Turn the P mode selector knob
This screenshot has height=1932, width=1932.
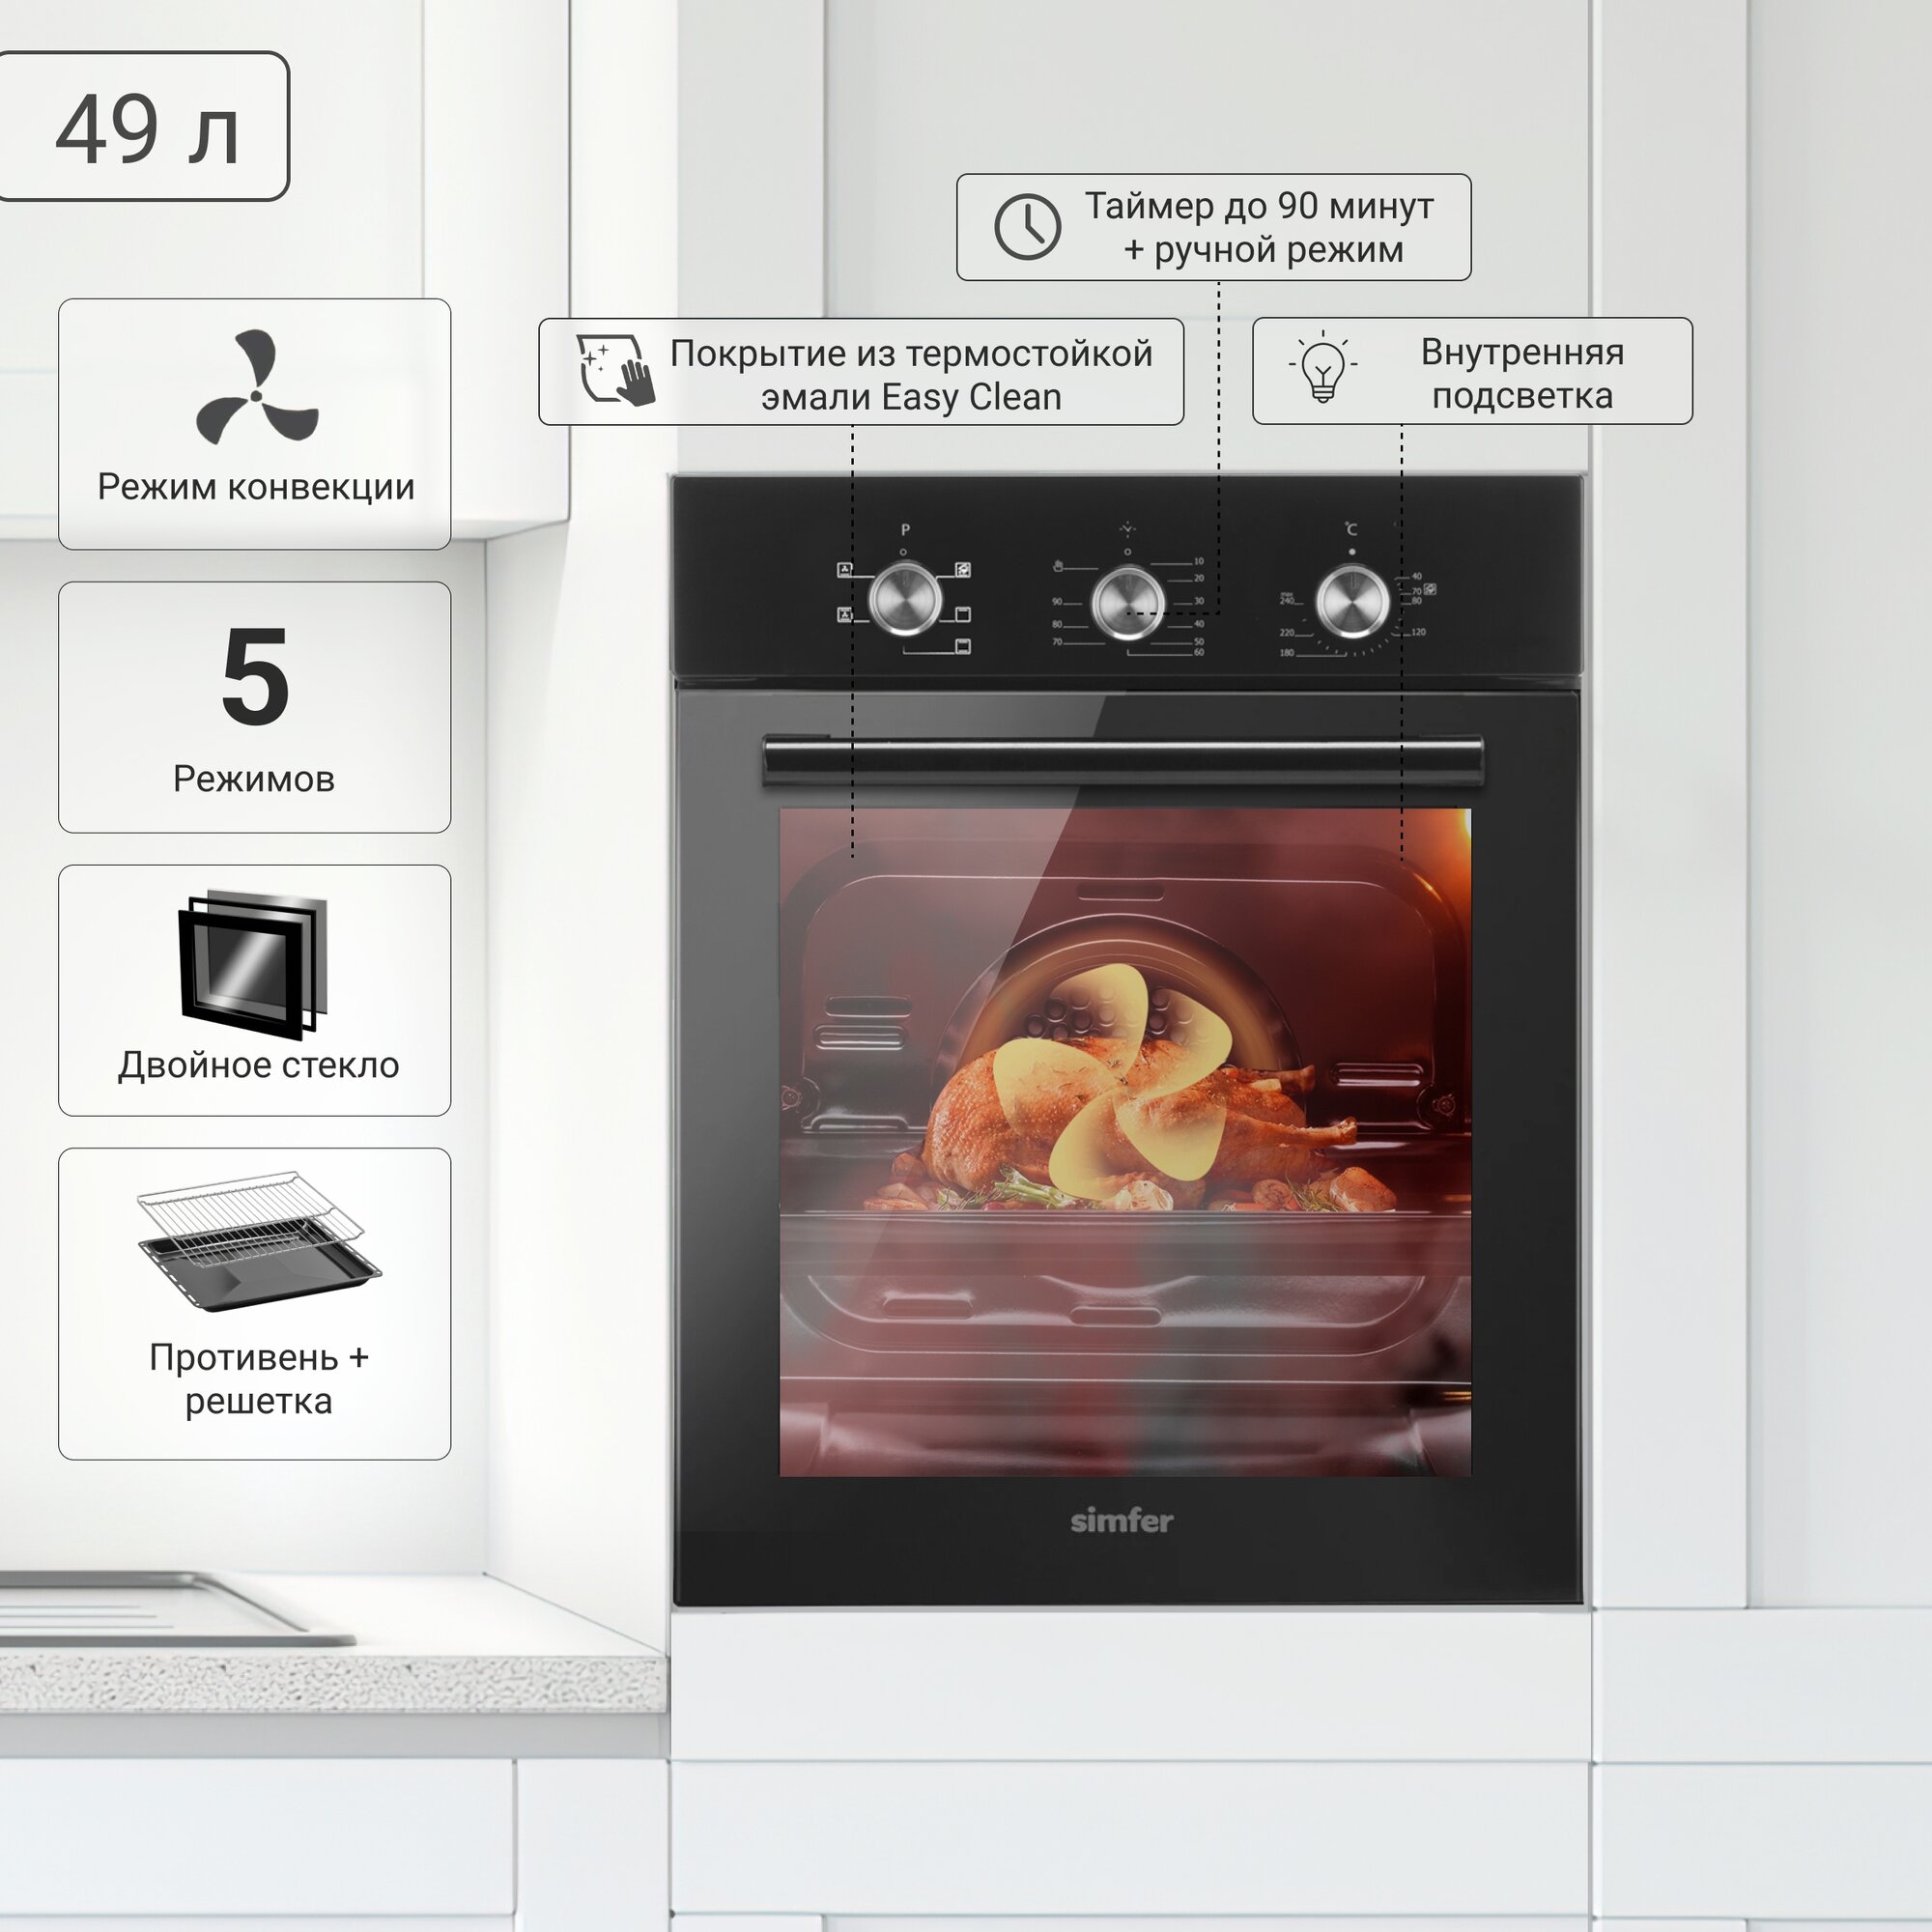point(905,600)
